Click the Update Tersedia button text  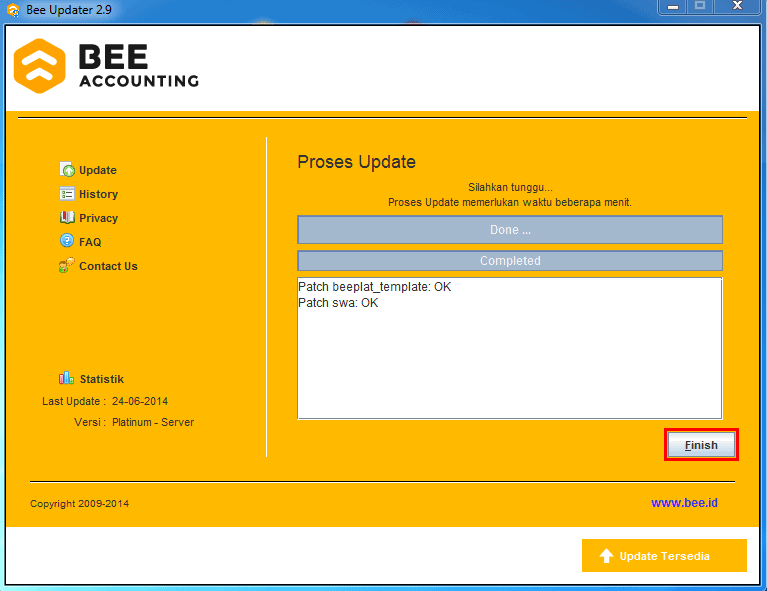(x=664, y=556)
